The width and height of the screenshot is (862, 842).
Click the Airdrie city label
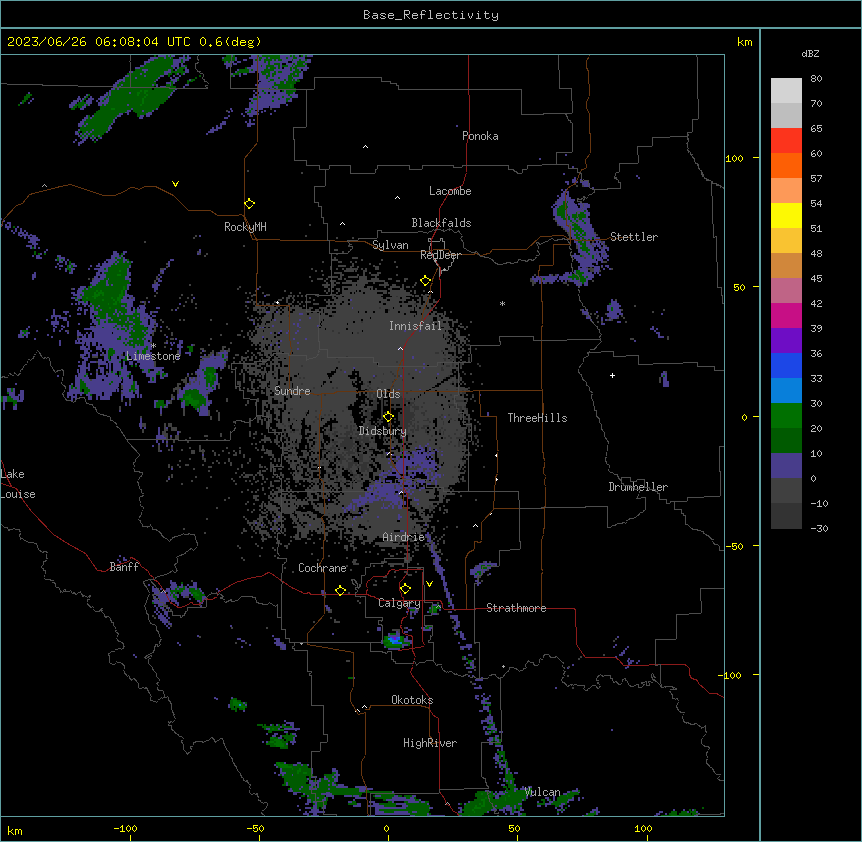point(403,537)
